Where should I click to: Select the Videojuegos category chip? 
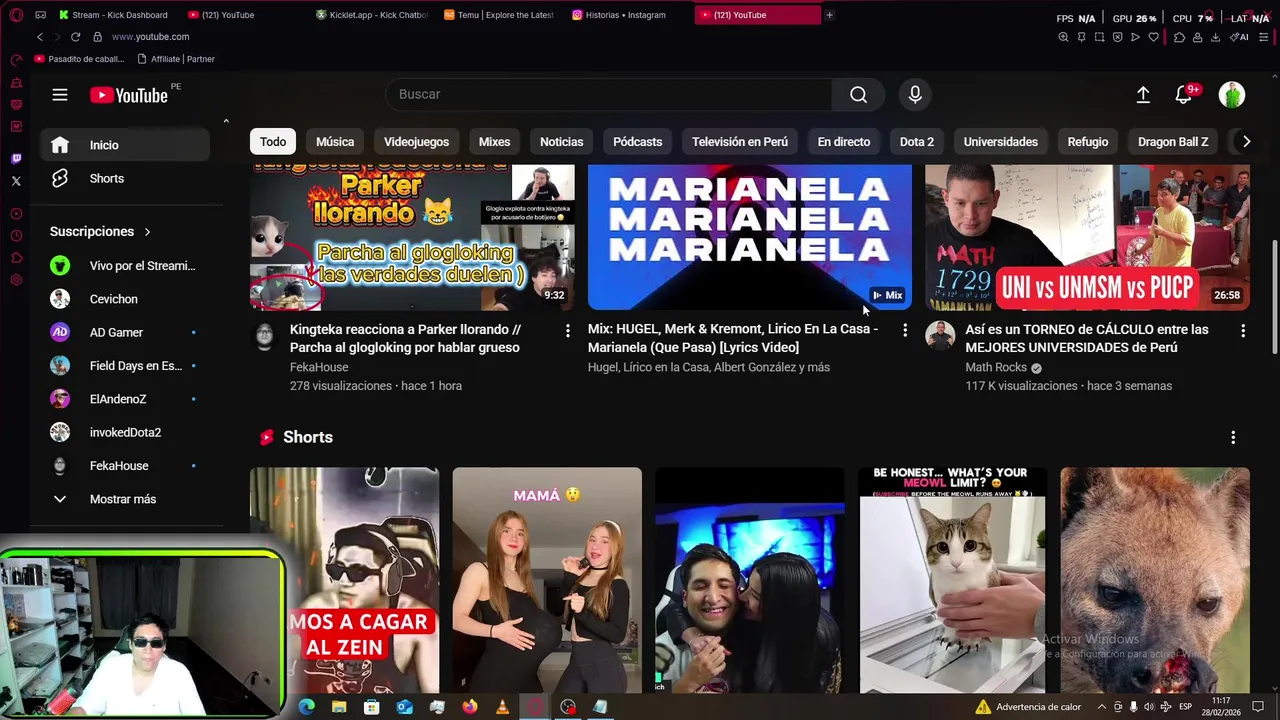[x=416, y=142]
